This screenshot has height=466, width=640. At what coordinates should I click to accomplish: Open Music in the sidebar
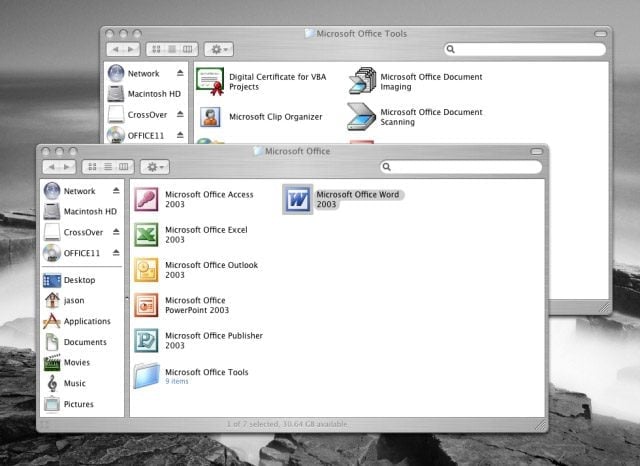pyautogui.click(x=65, y=383)
